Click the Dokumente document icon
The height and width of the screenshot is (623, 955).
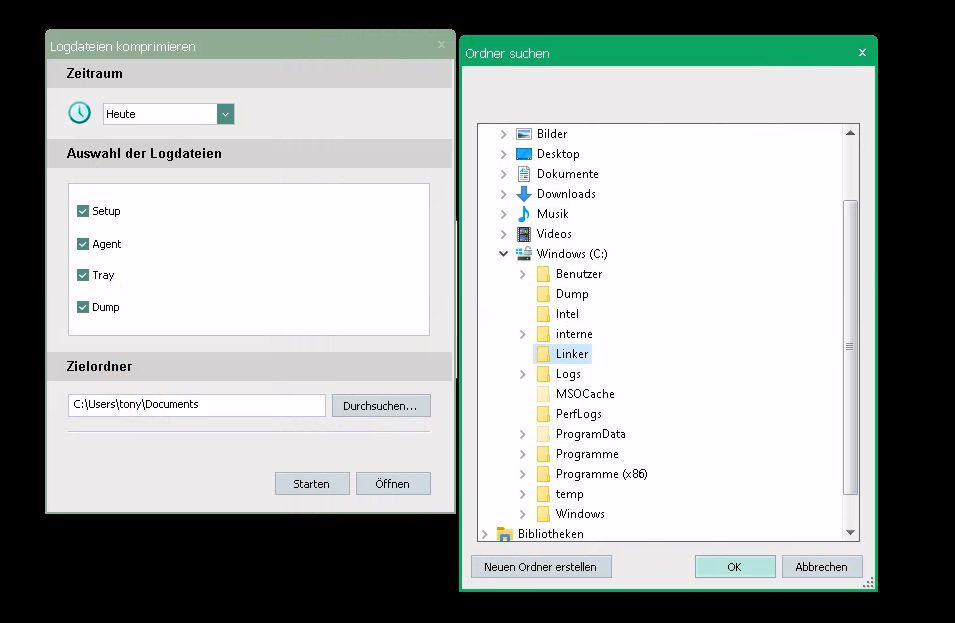(524, 174)
